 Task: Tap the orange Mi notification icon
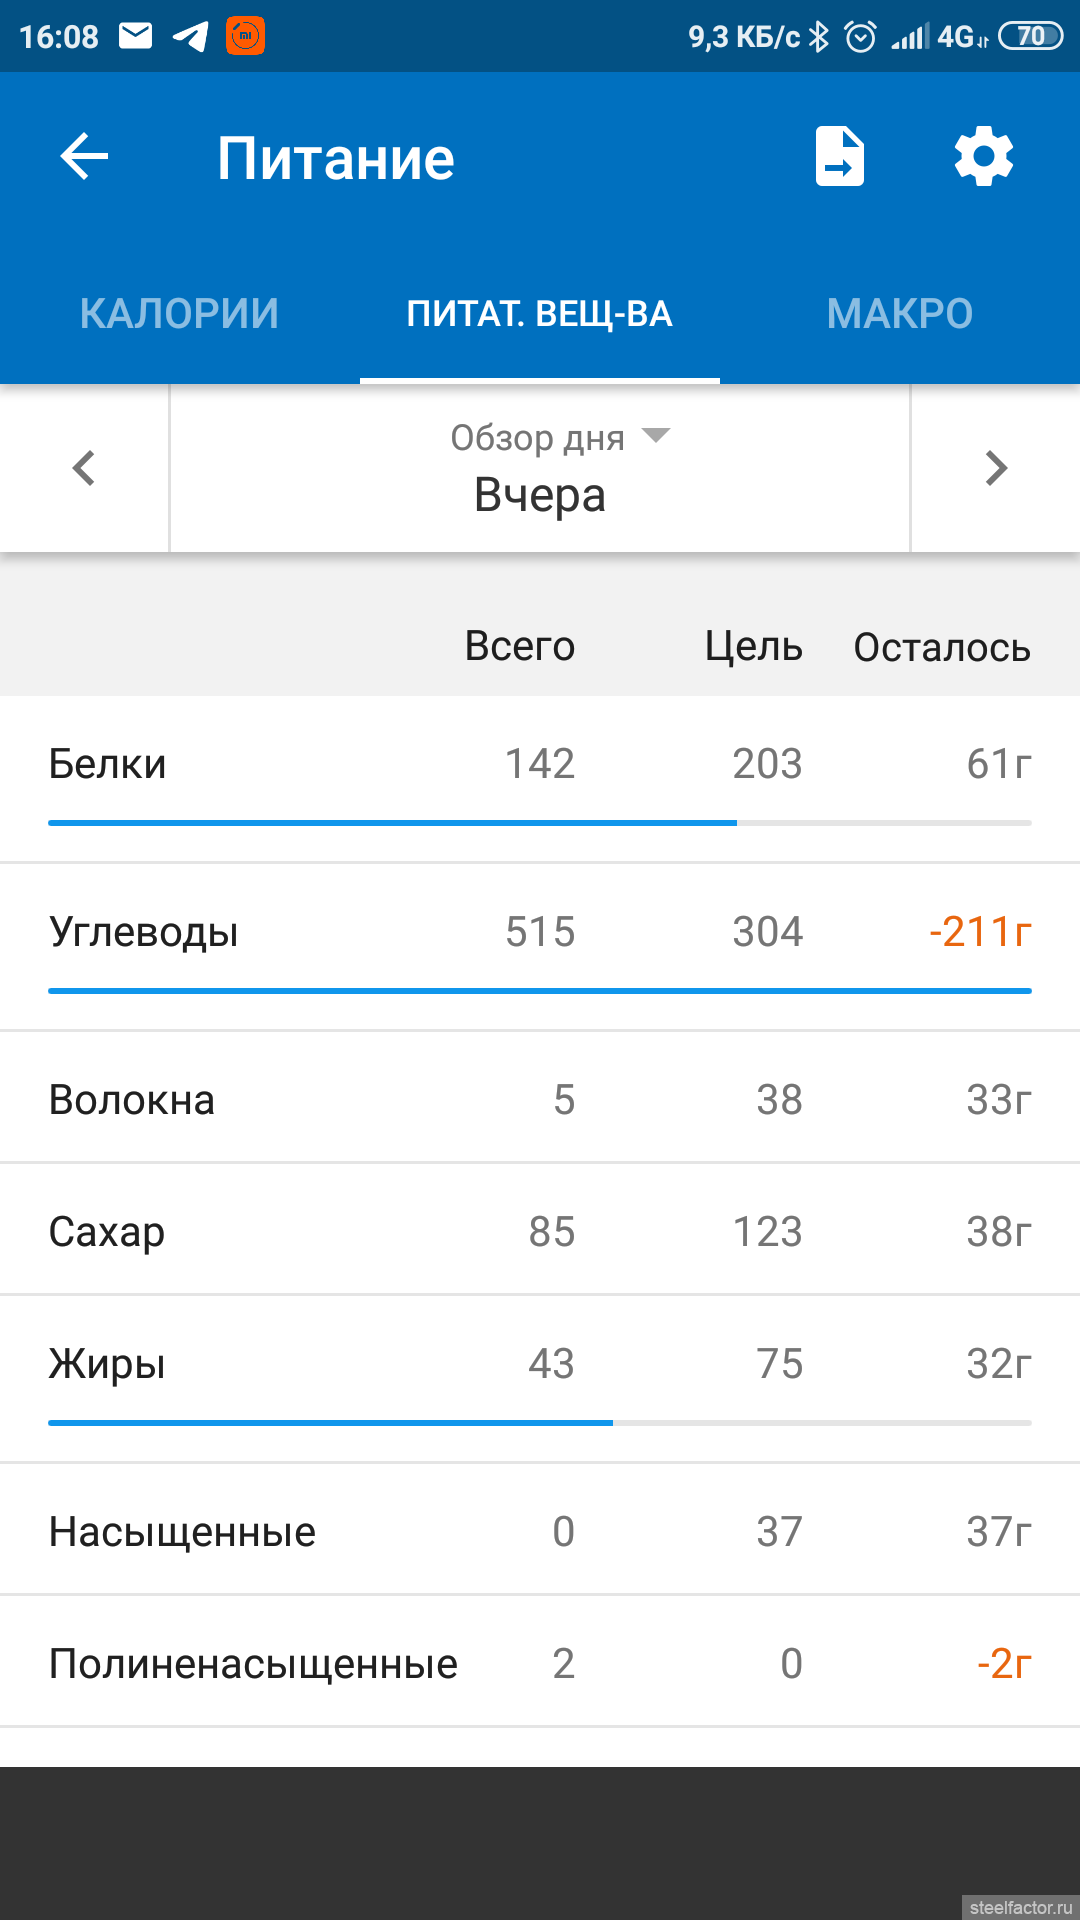245,37
